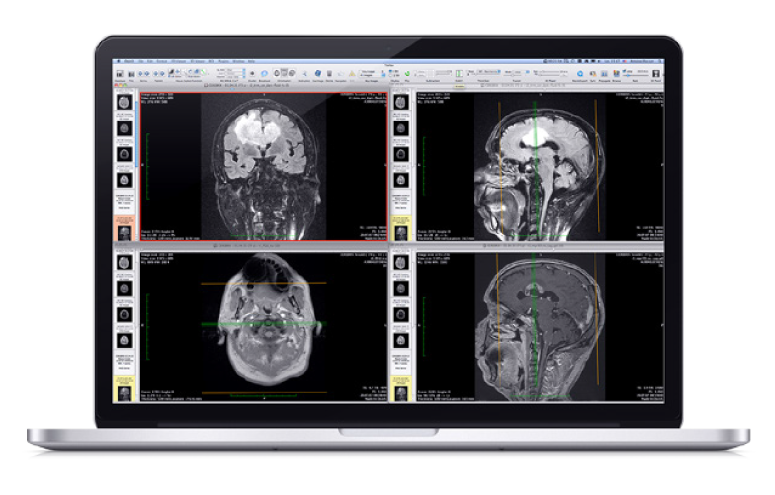The height and width of the screenshot is (495, 775).
Task: Select the top series thumbnail in left strip
Action: tap(125, 104)
